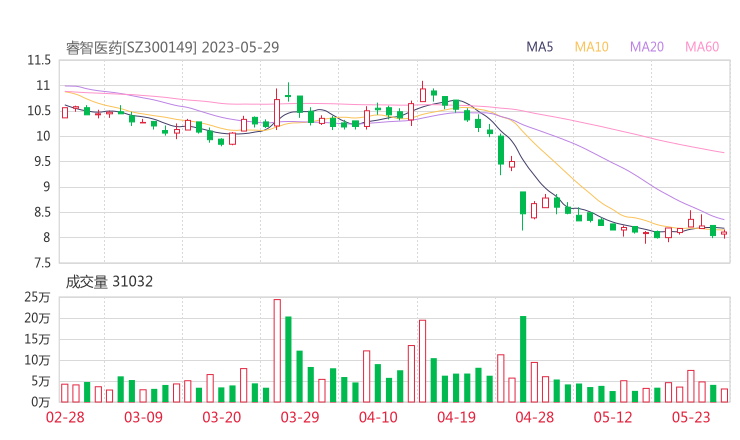Click the pink MA60 line end near 9.7
Screen dimensions: 740x440
point(722,152)
